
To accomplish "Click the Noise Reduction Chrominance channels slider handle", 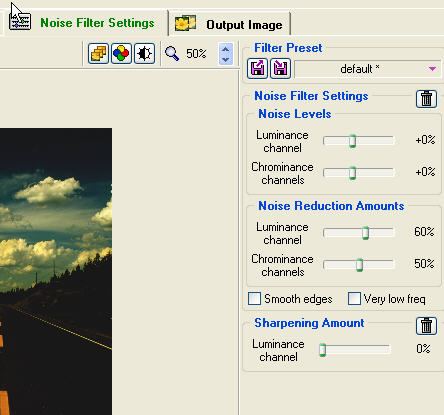I will (x=359, y=265).
